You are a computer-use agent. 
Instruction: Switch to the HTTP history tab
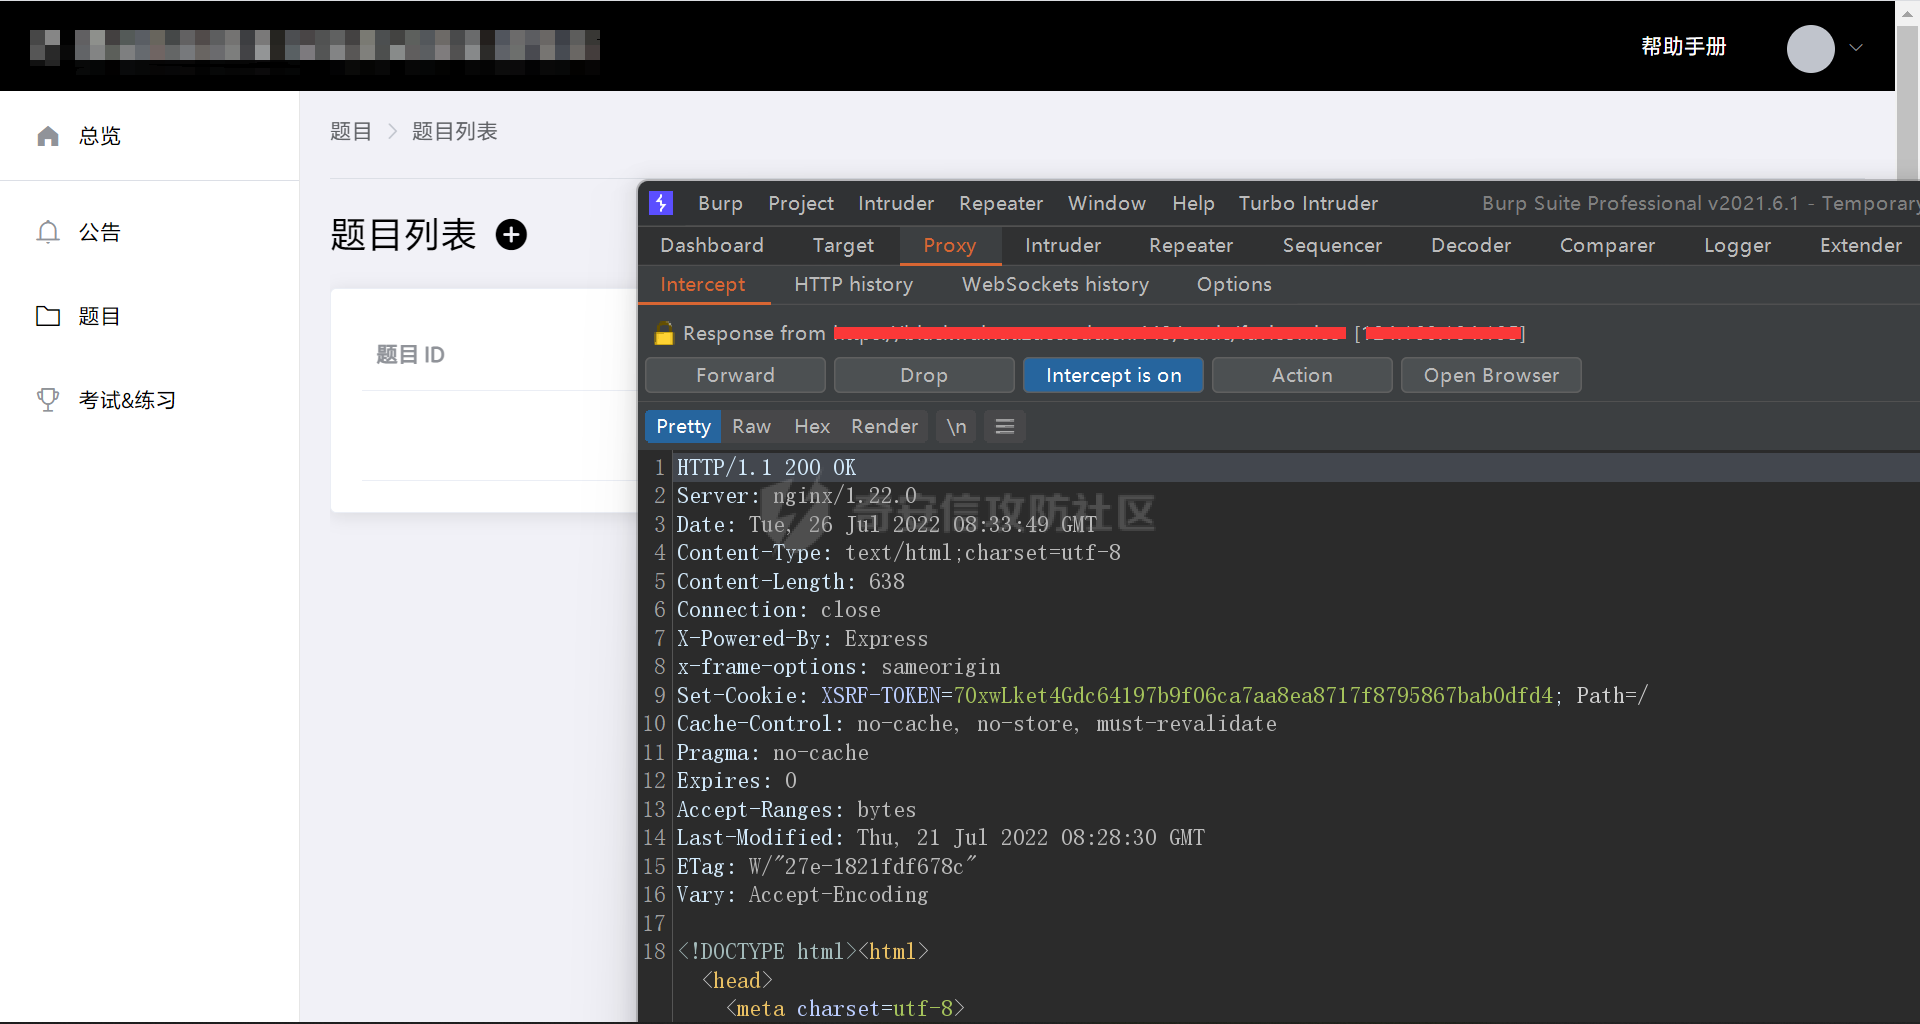[x=853, y=285]
